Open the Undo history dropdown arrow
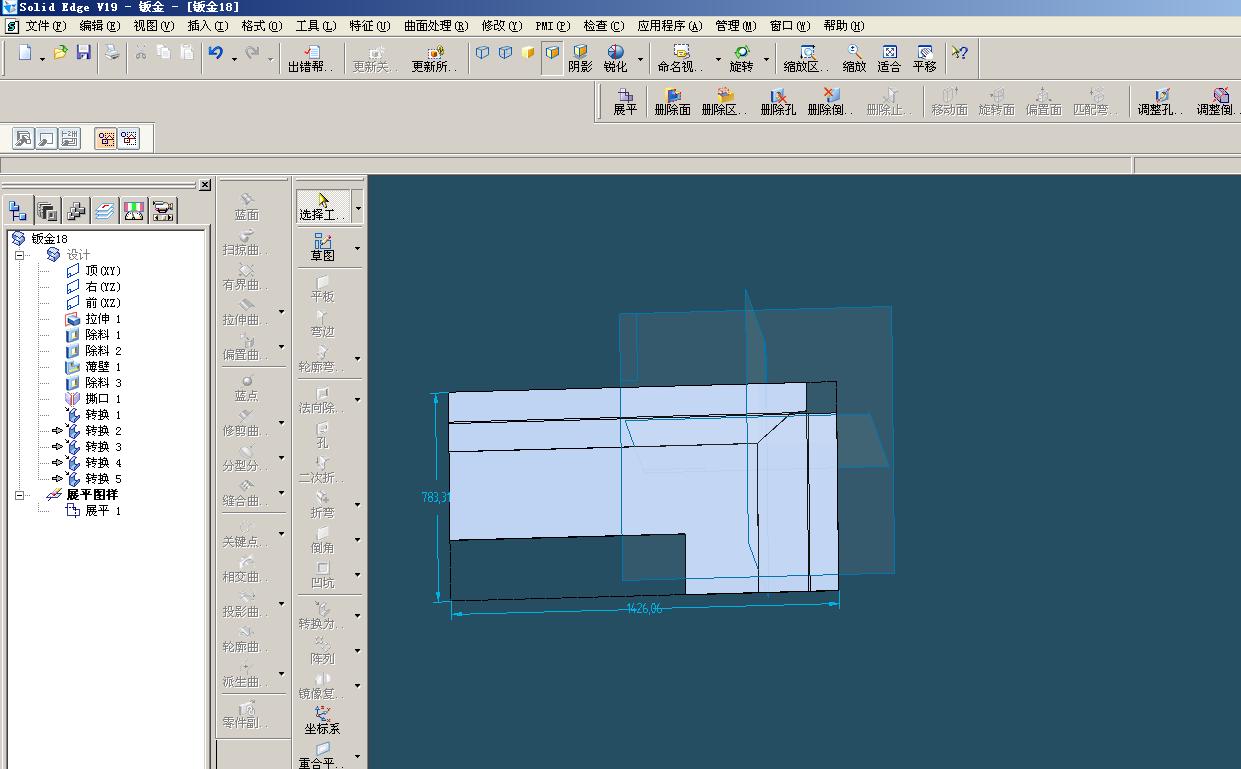The image size is (1241, 769). tap(234, 59)
